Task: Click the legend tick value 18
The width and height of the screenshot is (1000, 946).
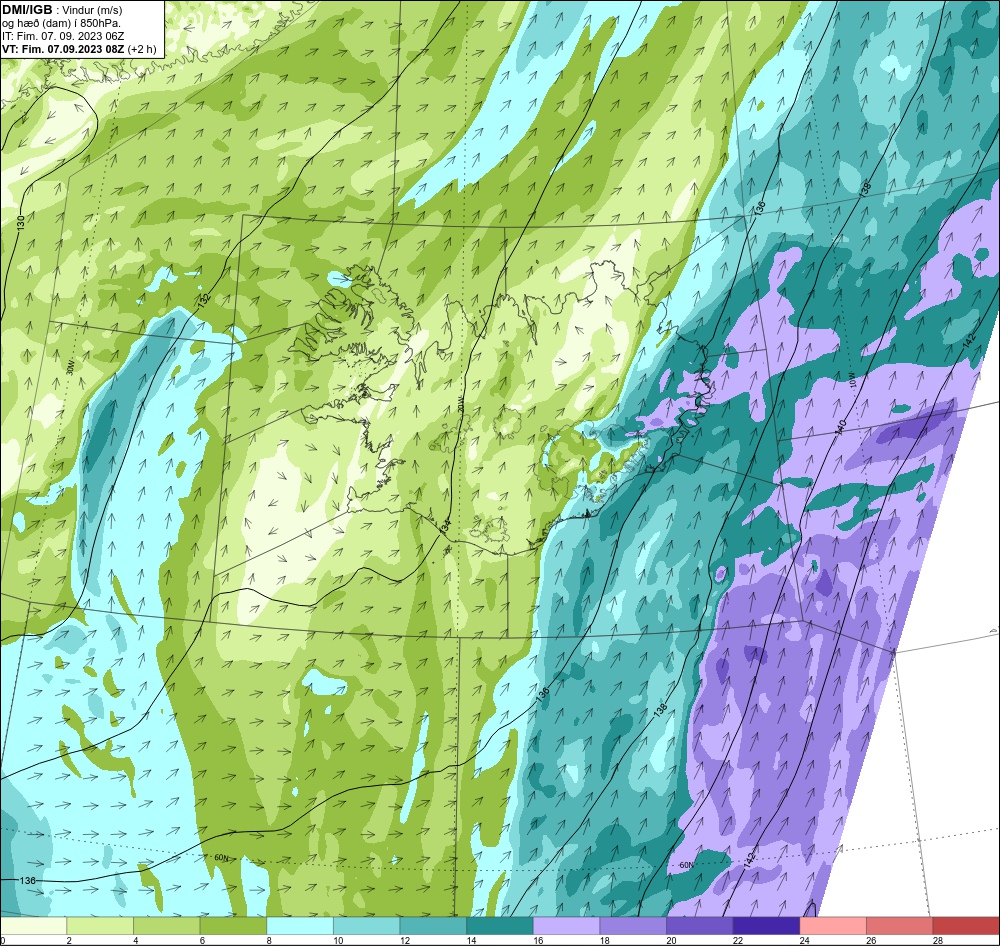Action: (605, 940)
